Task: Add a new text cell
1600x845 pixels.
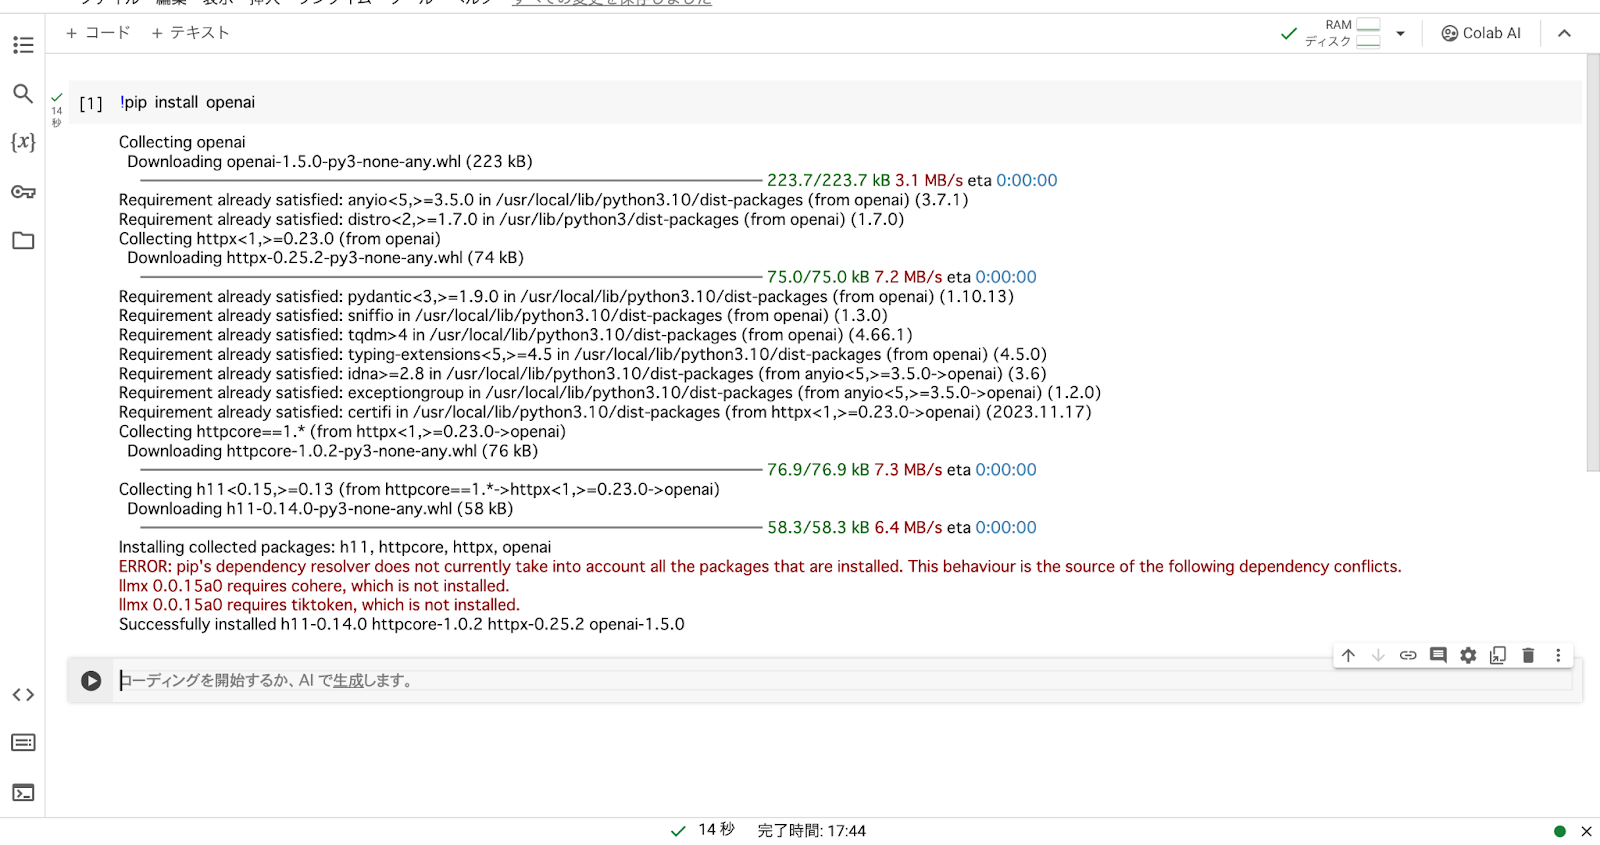Action: (x=190, y=33)
